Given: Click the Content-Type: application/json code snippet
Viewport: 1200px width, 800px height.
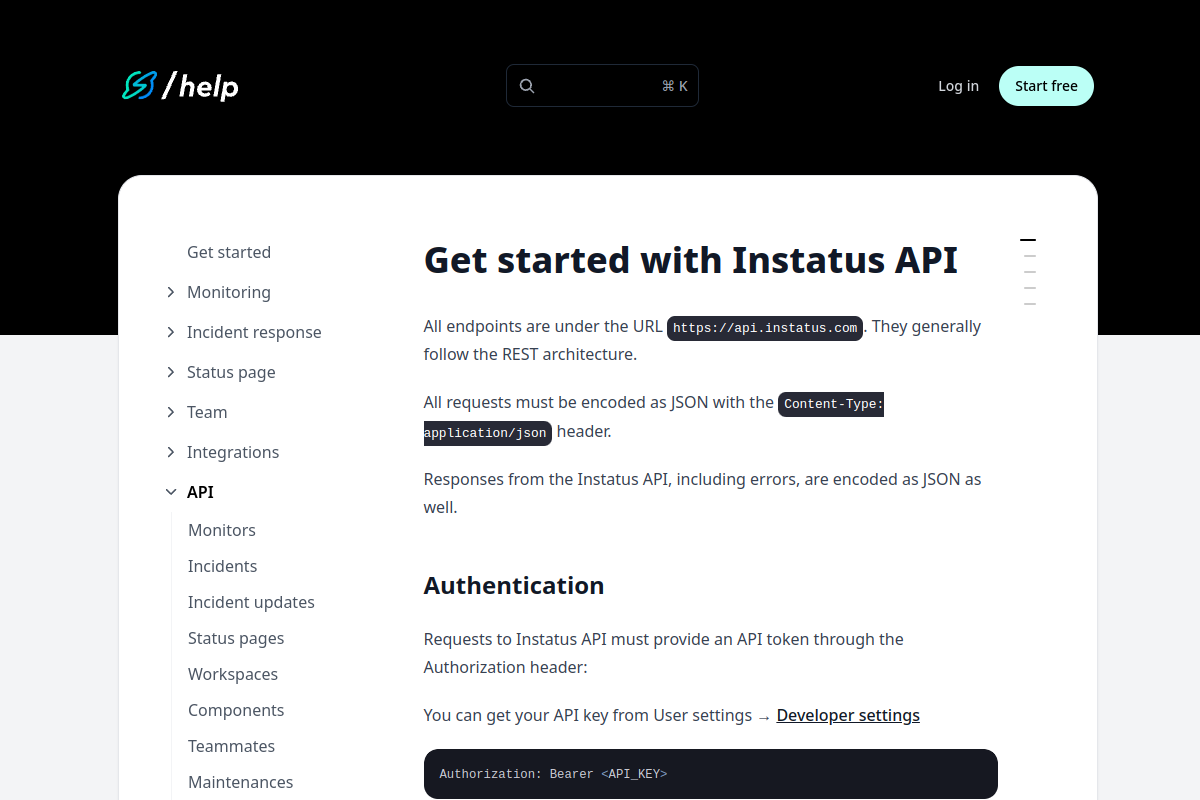Looking at the screenshot, I should pyautogui.click(x=654, y=418).
